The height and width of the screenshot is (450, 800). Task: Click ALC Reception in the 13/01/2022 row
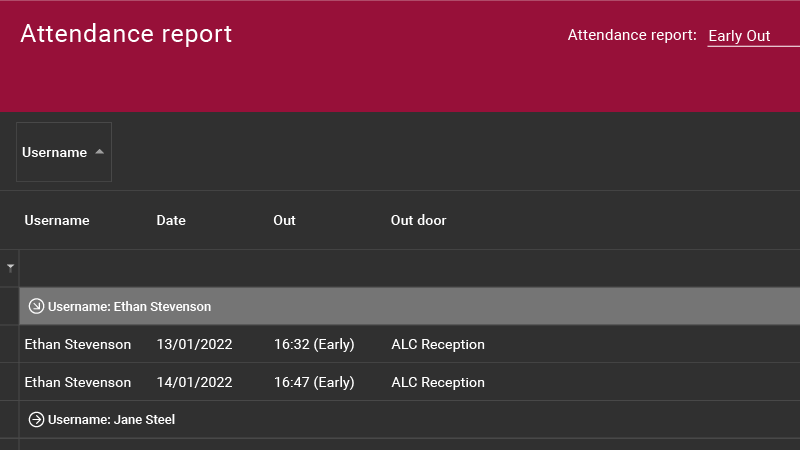pyautogui.click(x=438, y=344)
